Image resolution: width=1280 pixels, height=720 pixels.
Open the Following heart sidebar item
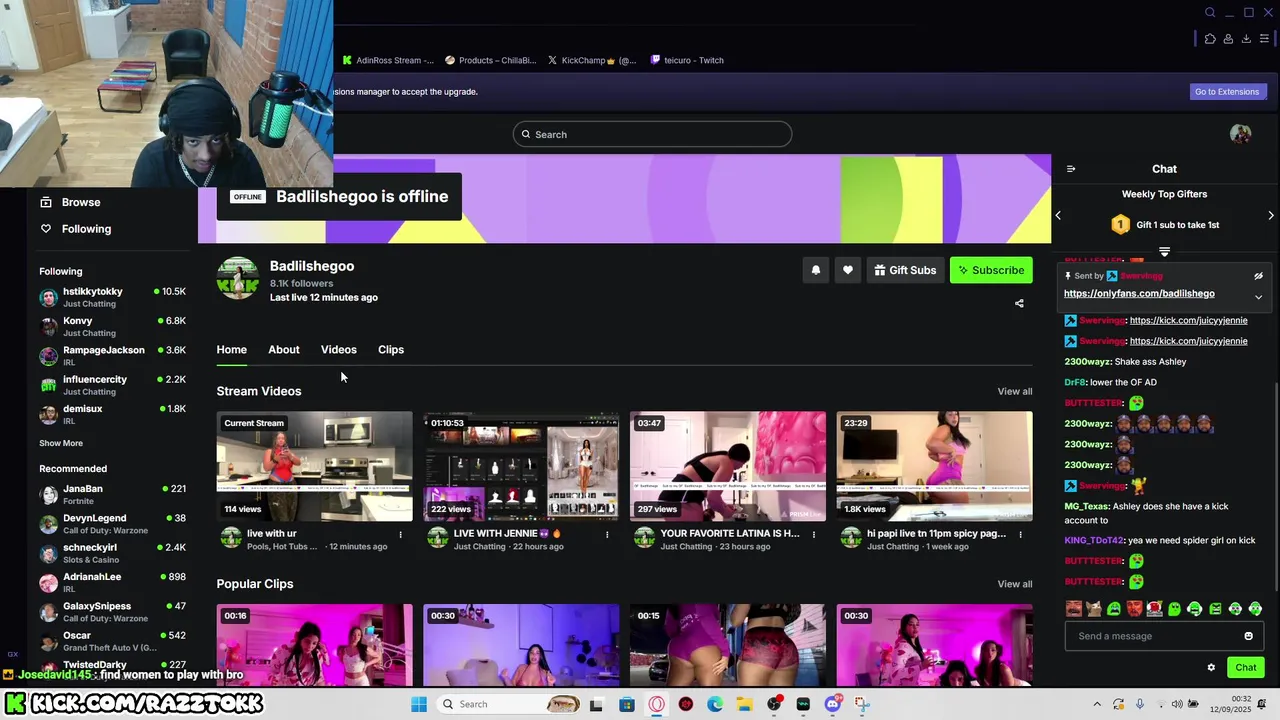(75, 229)
